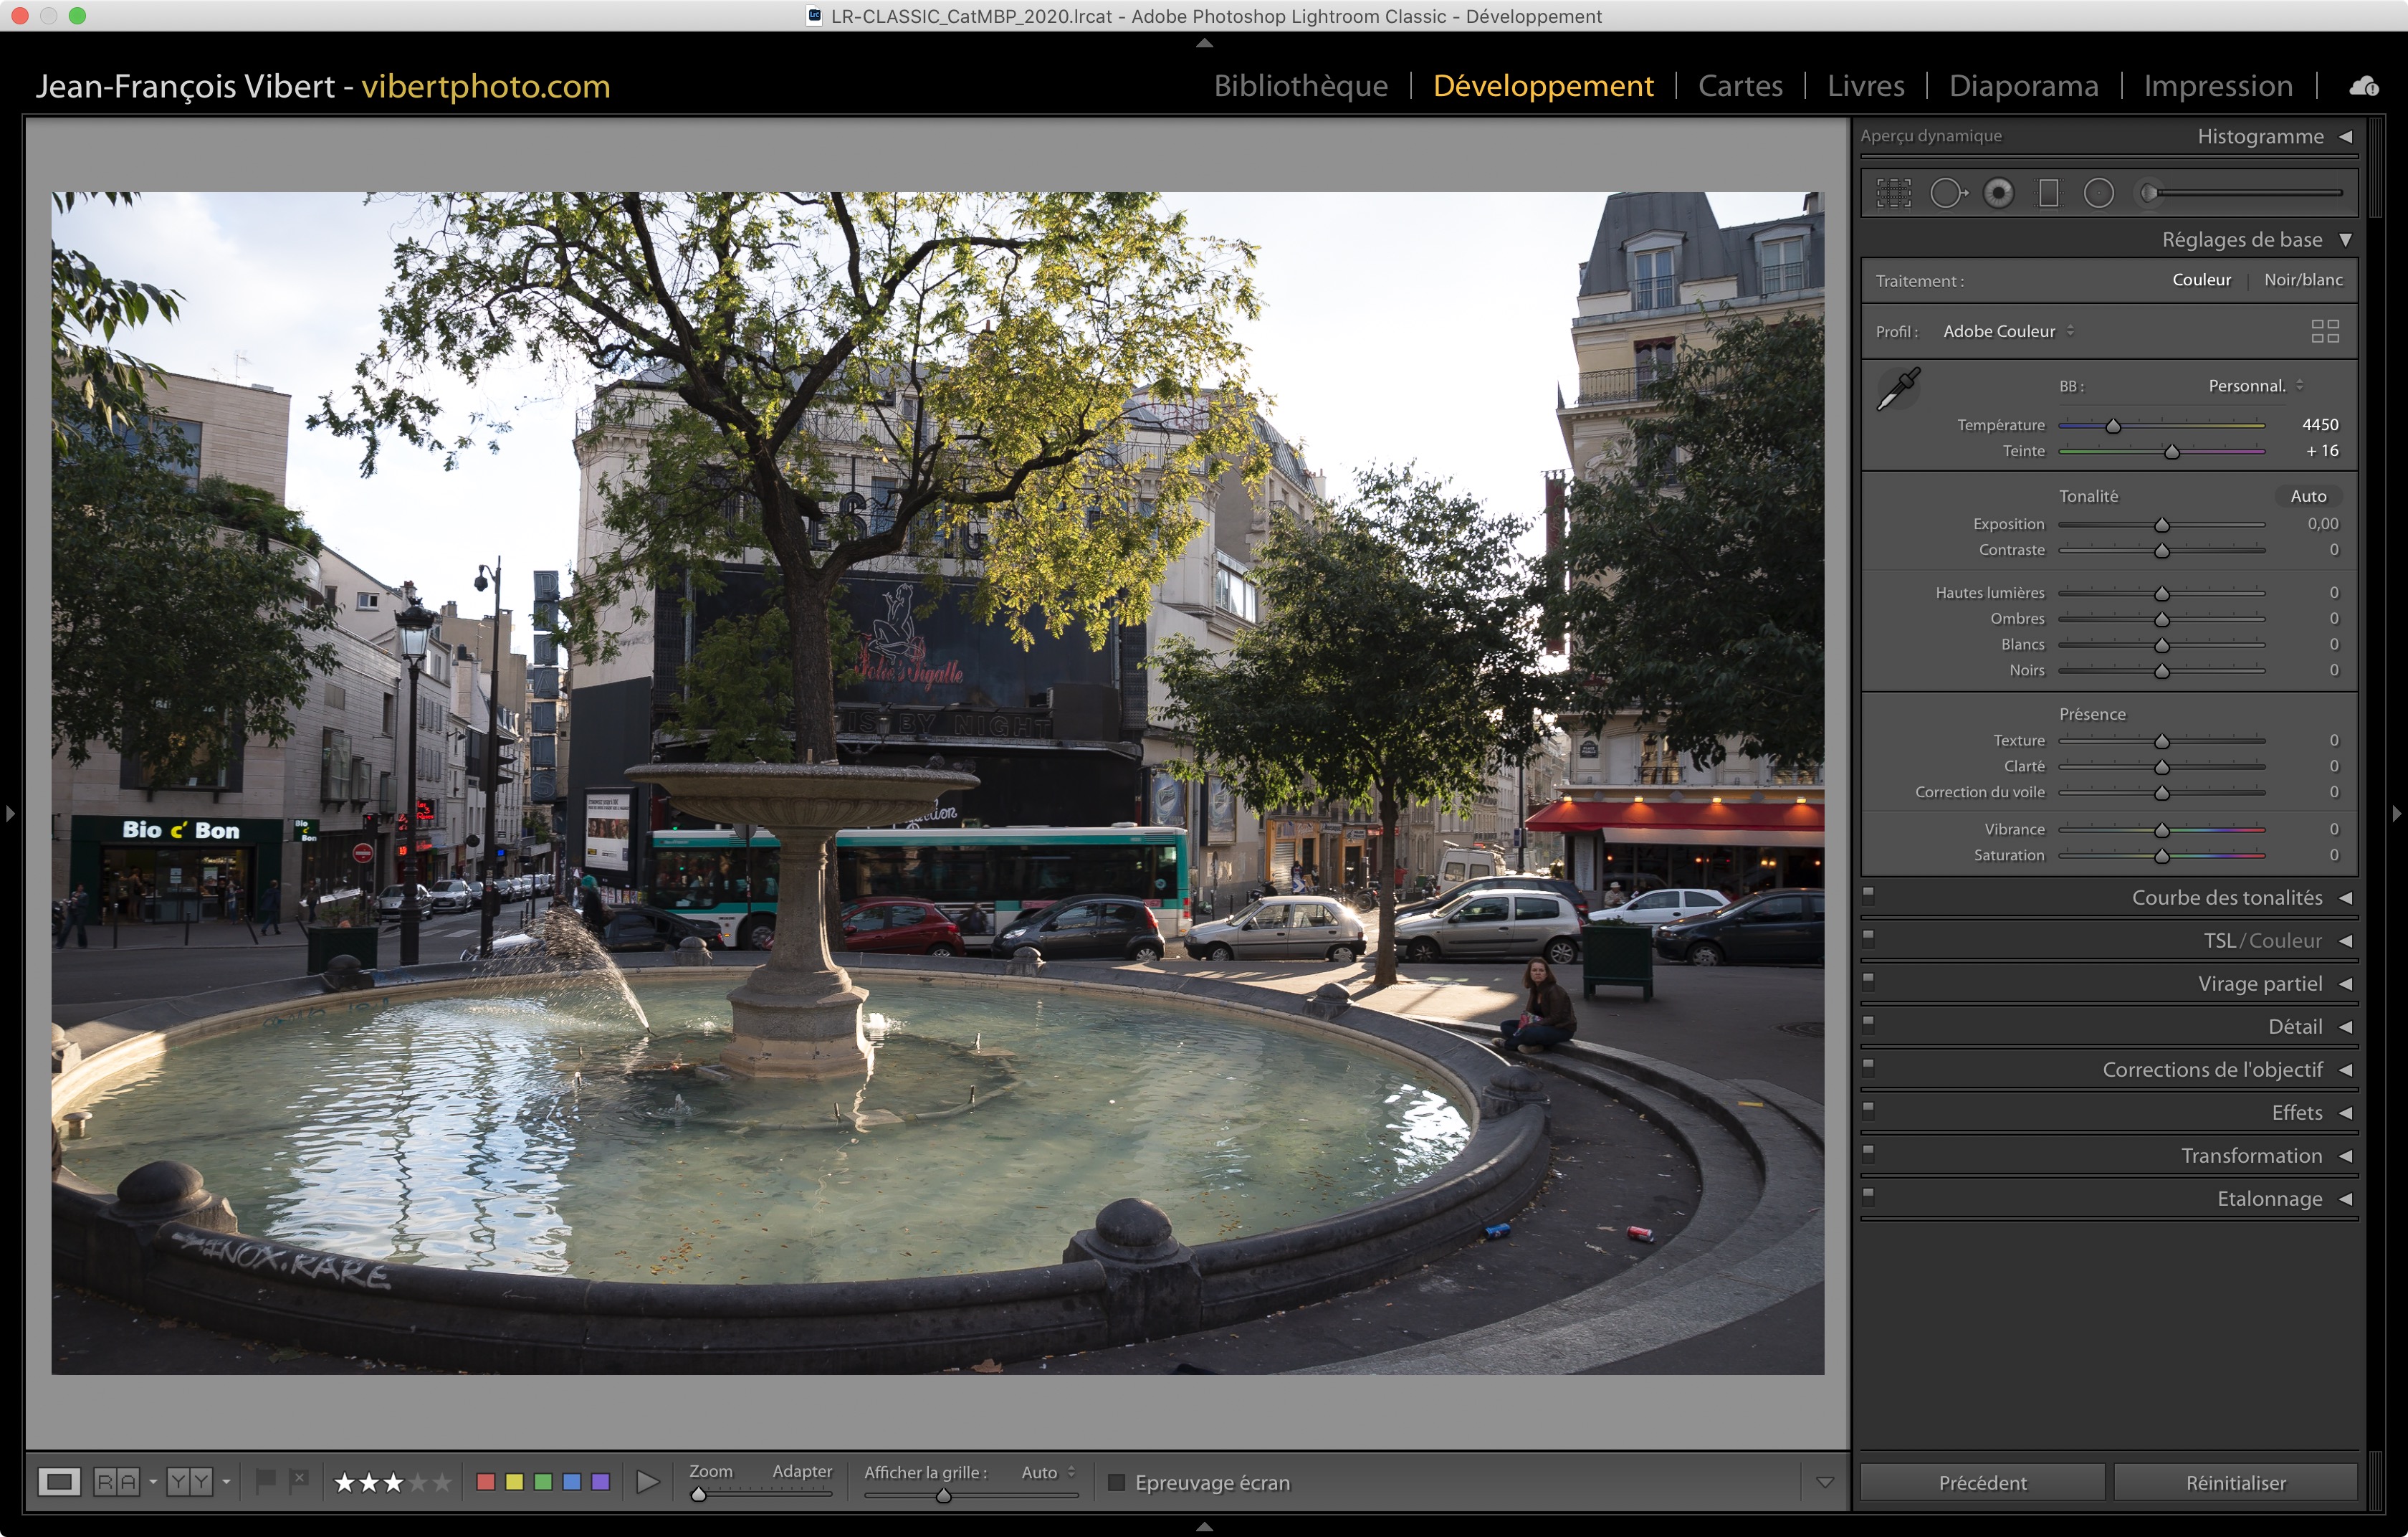Start the slideshow play button
The height and width of the screenshot is (1537, 2408).
[x=647, y=1481]
